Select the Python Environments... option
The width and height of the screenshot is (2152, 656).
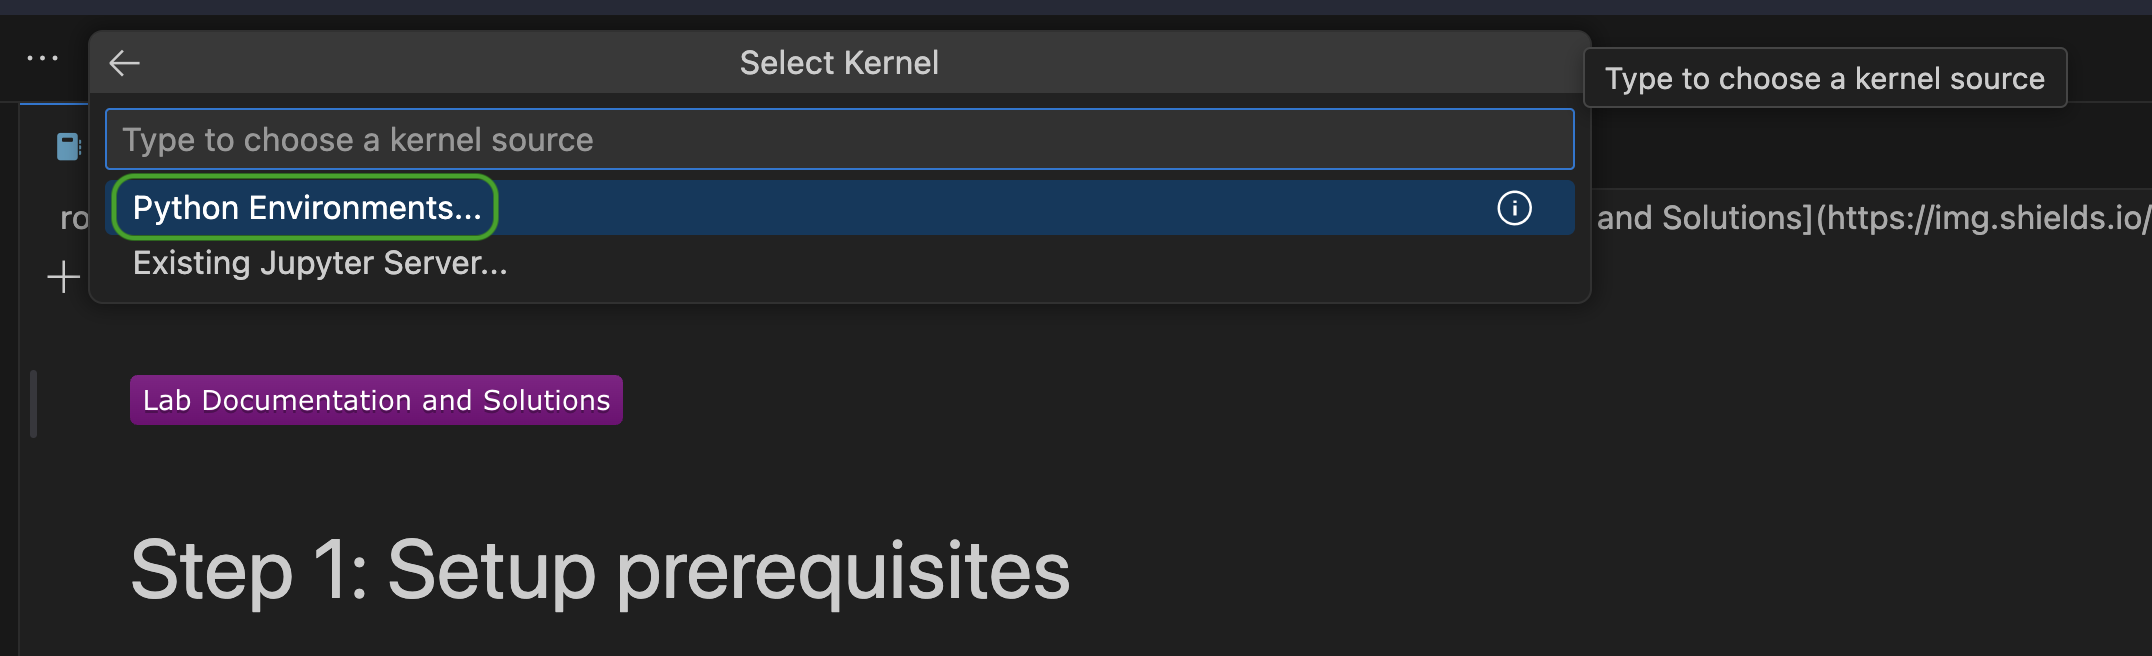[x=306, y=208]
